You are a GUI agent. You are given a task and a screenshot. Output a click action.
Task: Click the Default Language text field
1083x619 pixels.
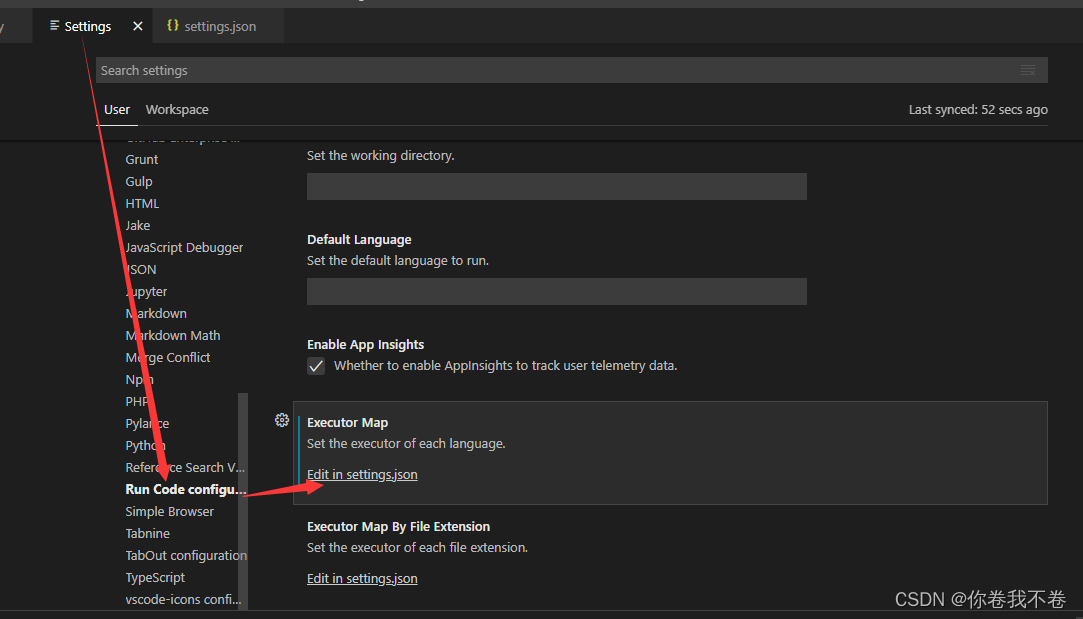(x=556, y=291)
